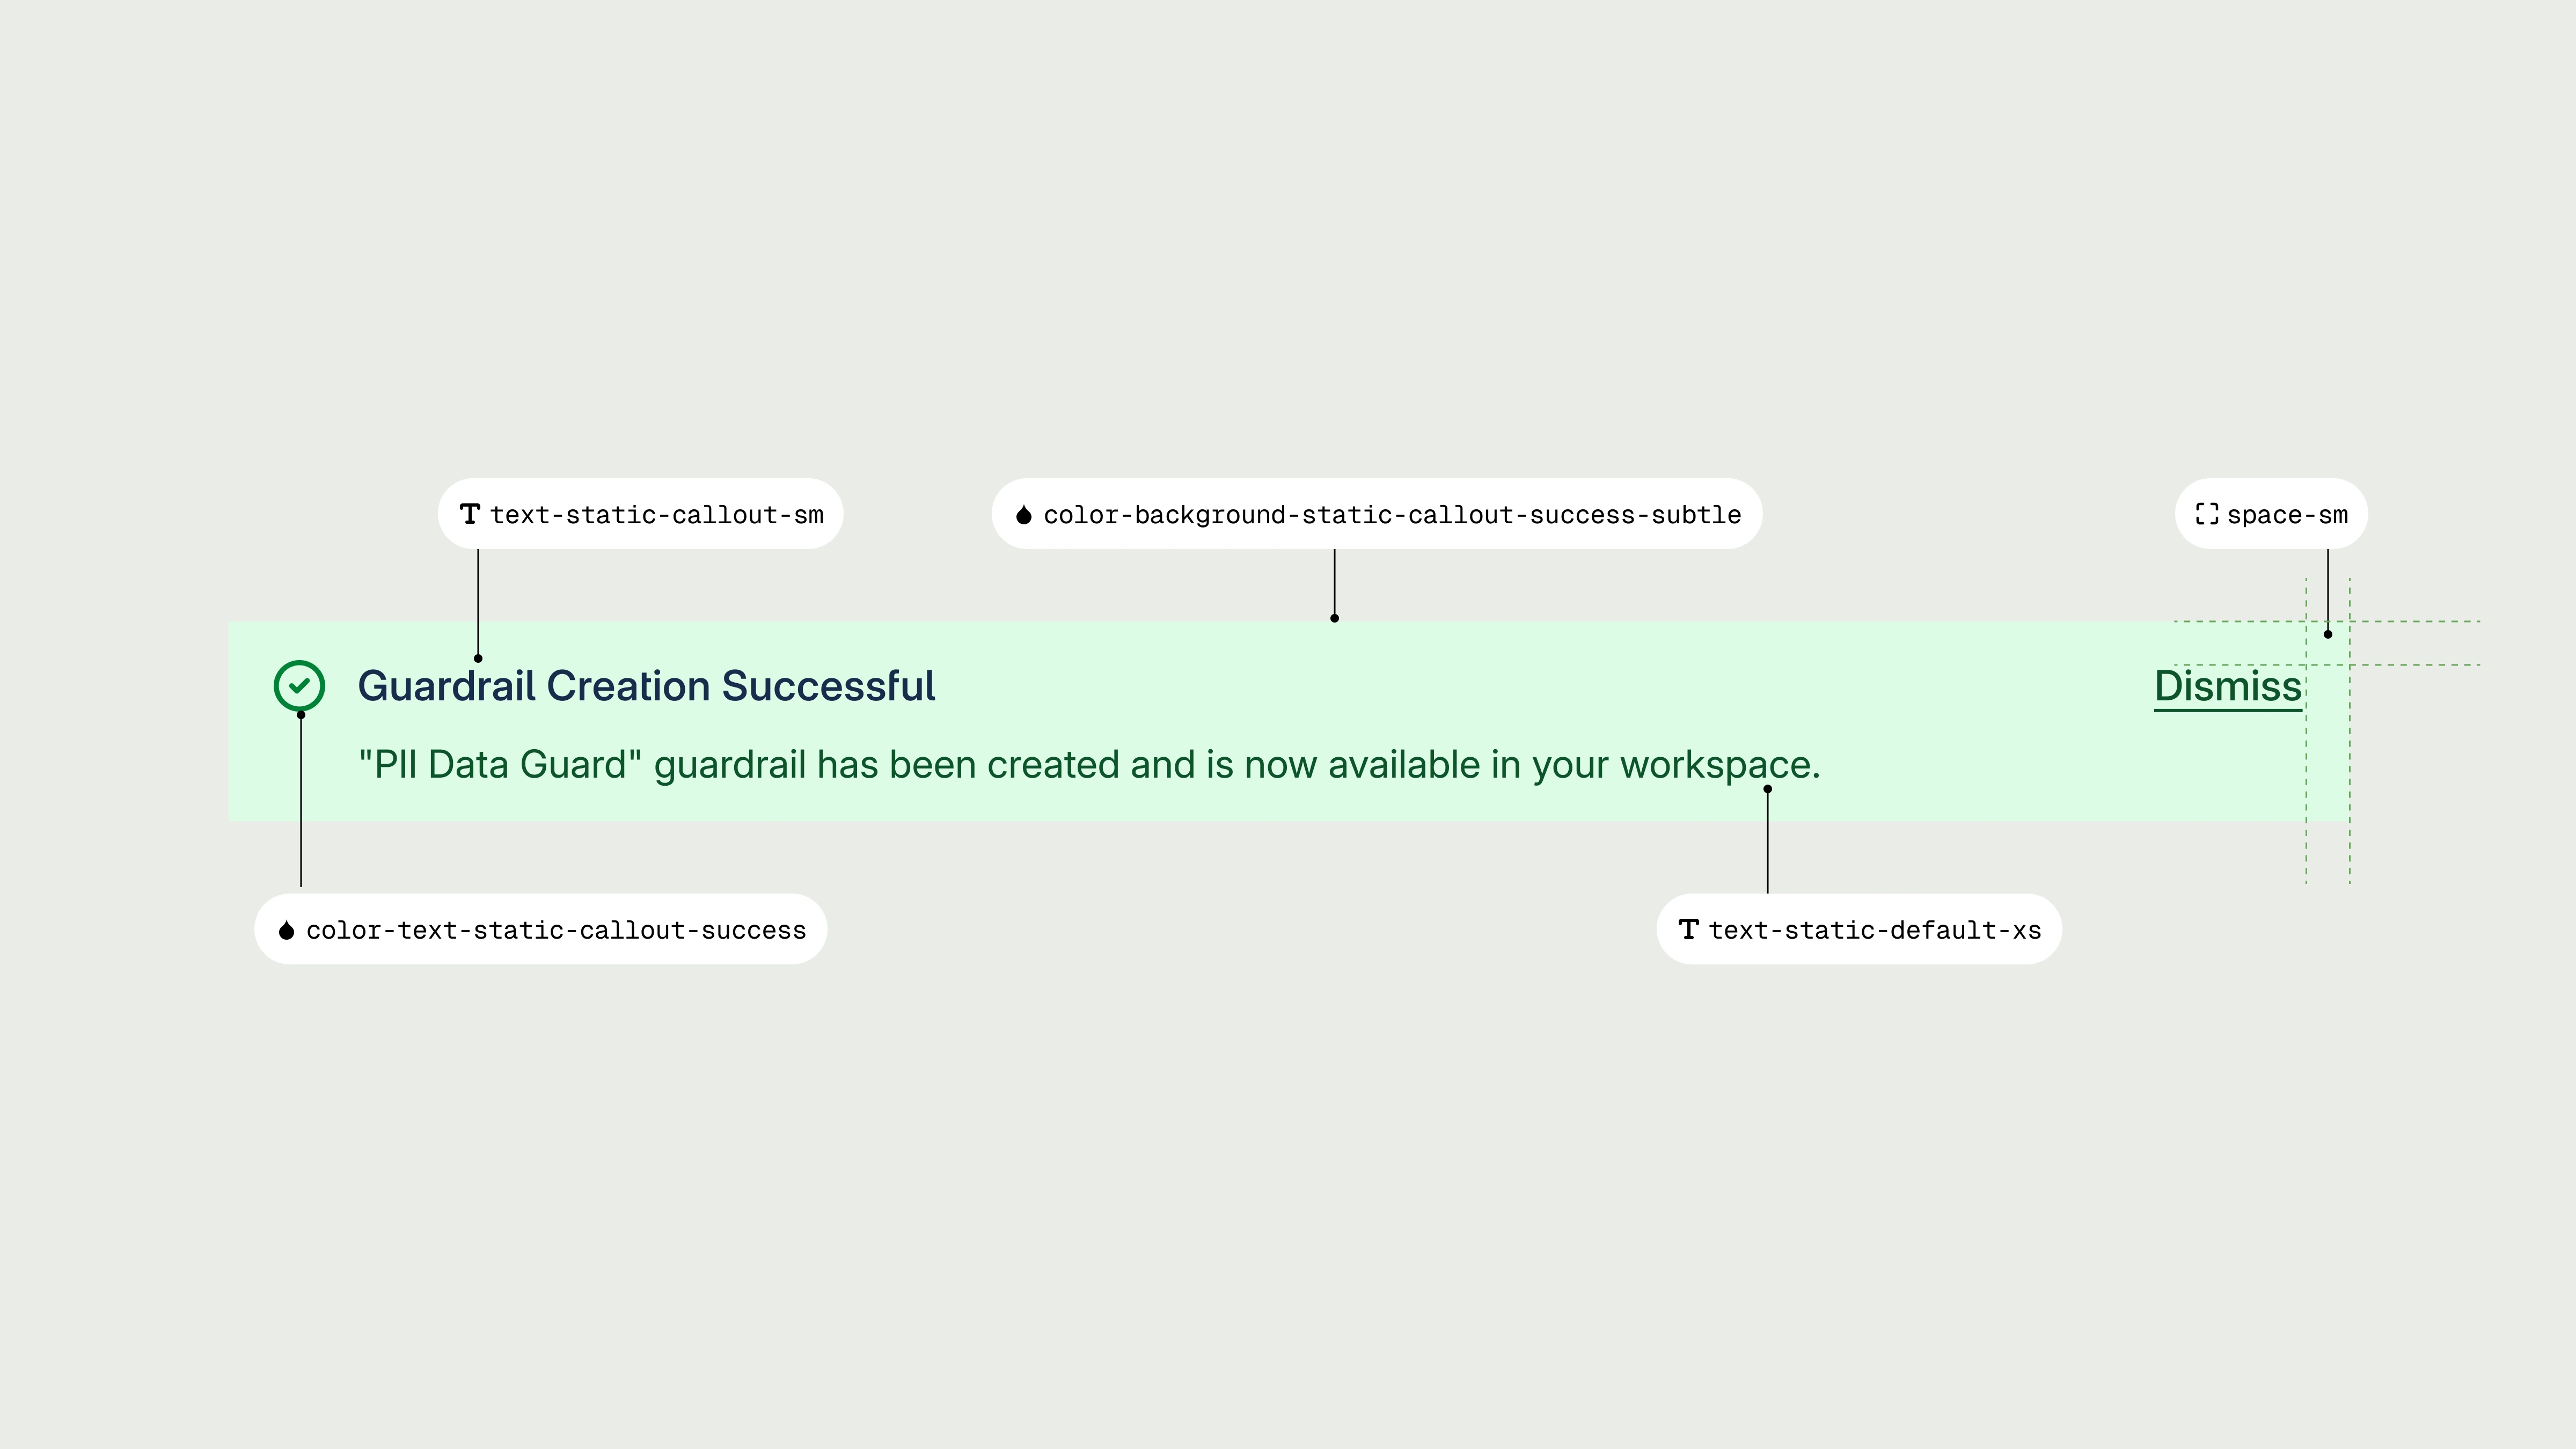
Task: Click the annotation dot in the space-sm padding corner
Action: (2327, 634)
